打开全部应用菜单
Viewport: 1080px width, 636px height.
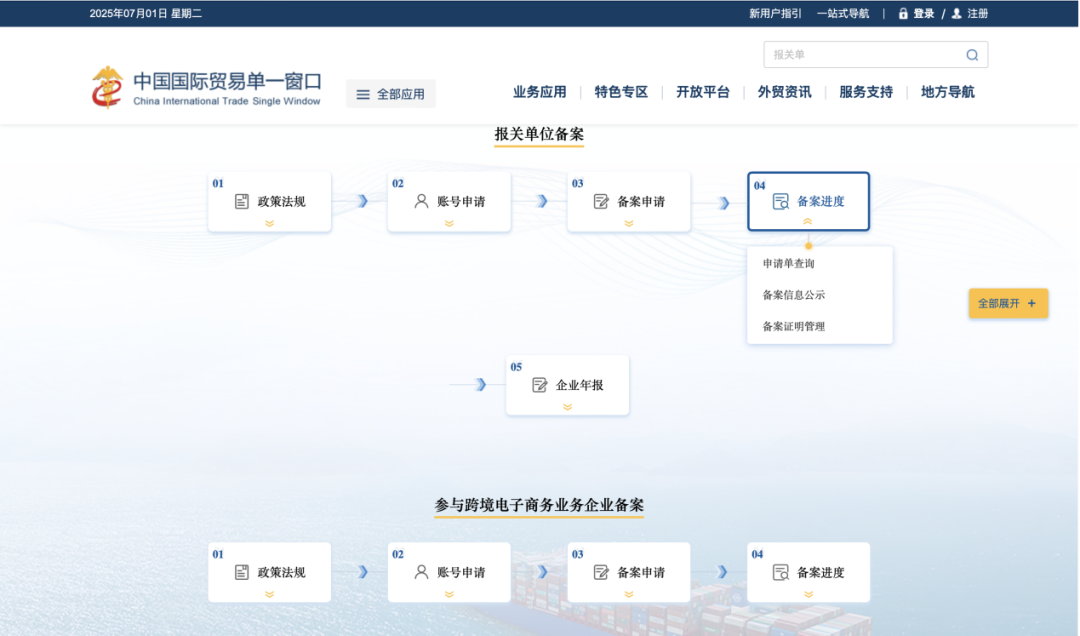pos(390,92)
